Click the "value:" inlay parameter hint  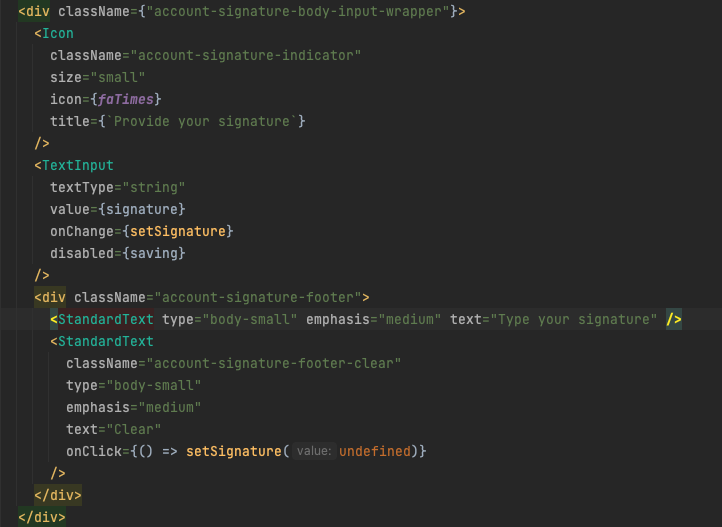[314, 451]
